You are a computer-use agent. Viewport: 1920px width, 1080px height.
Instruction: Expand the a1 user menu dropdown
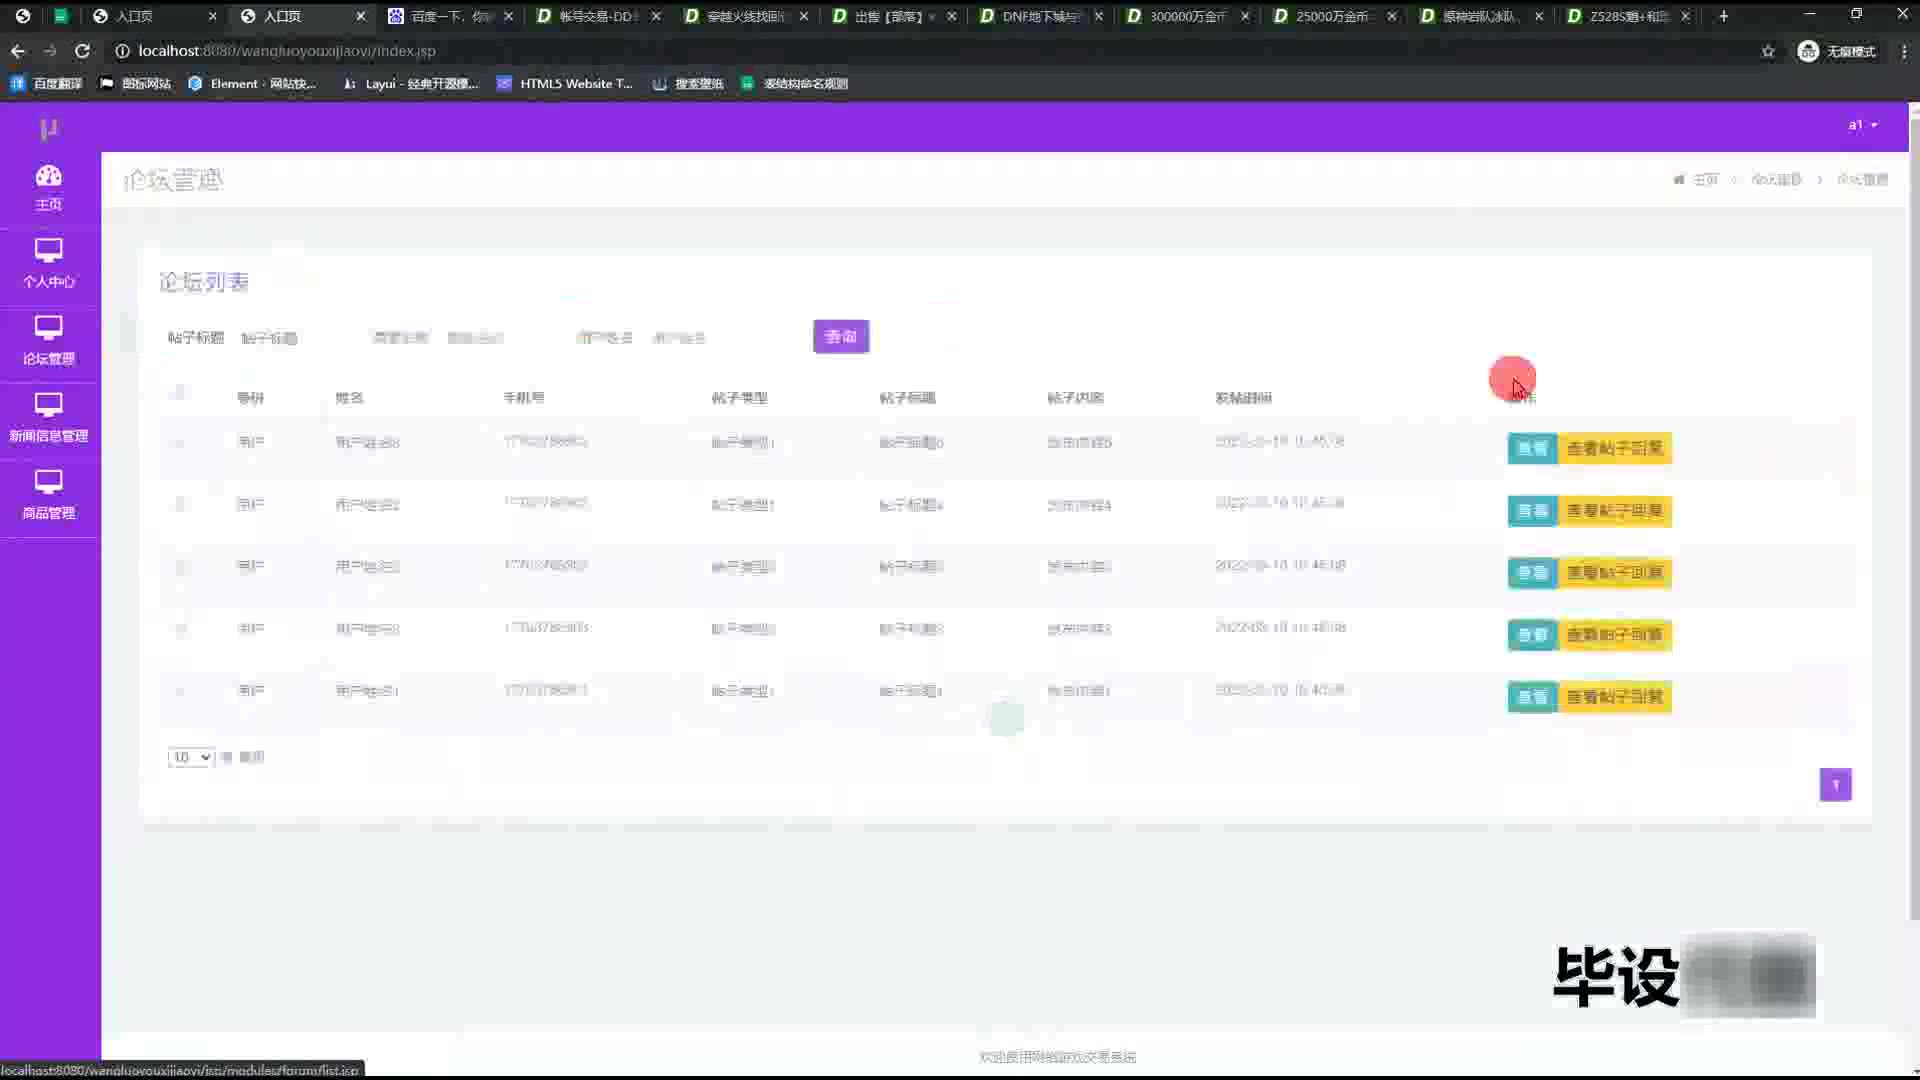click(x=1862, y=125)
